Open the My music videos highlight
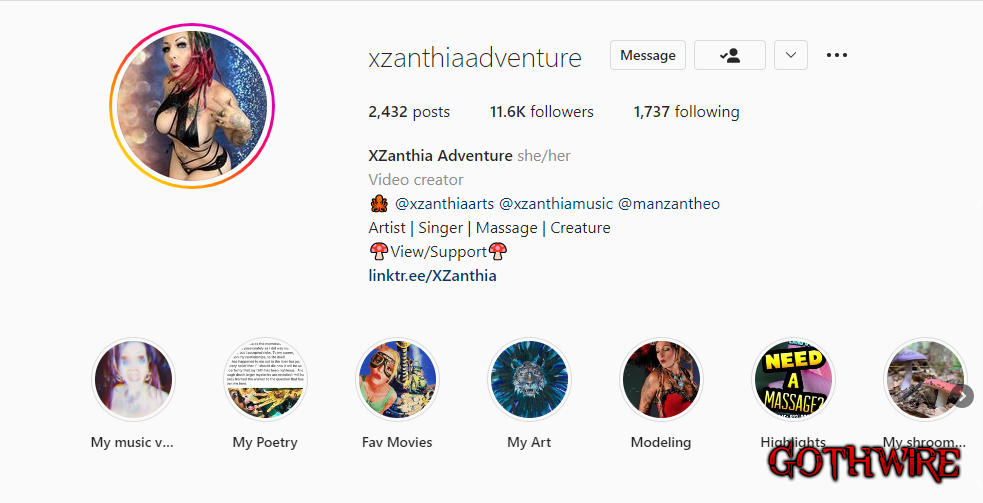The height and width of the screenshot is (503, 983). (x=133, y=380)
